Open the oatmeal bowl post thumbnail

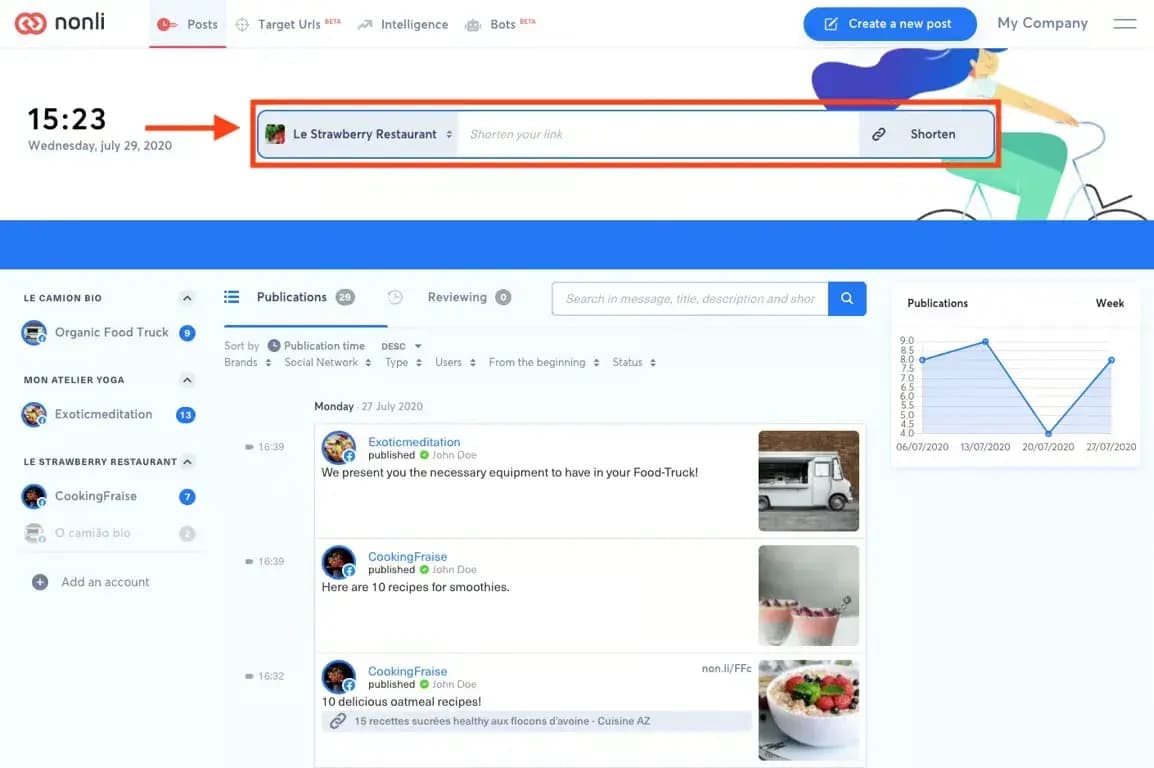[808, 710]
